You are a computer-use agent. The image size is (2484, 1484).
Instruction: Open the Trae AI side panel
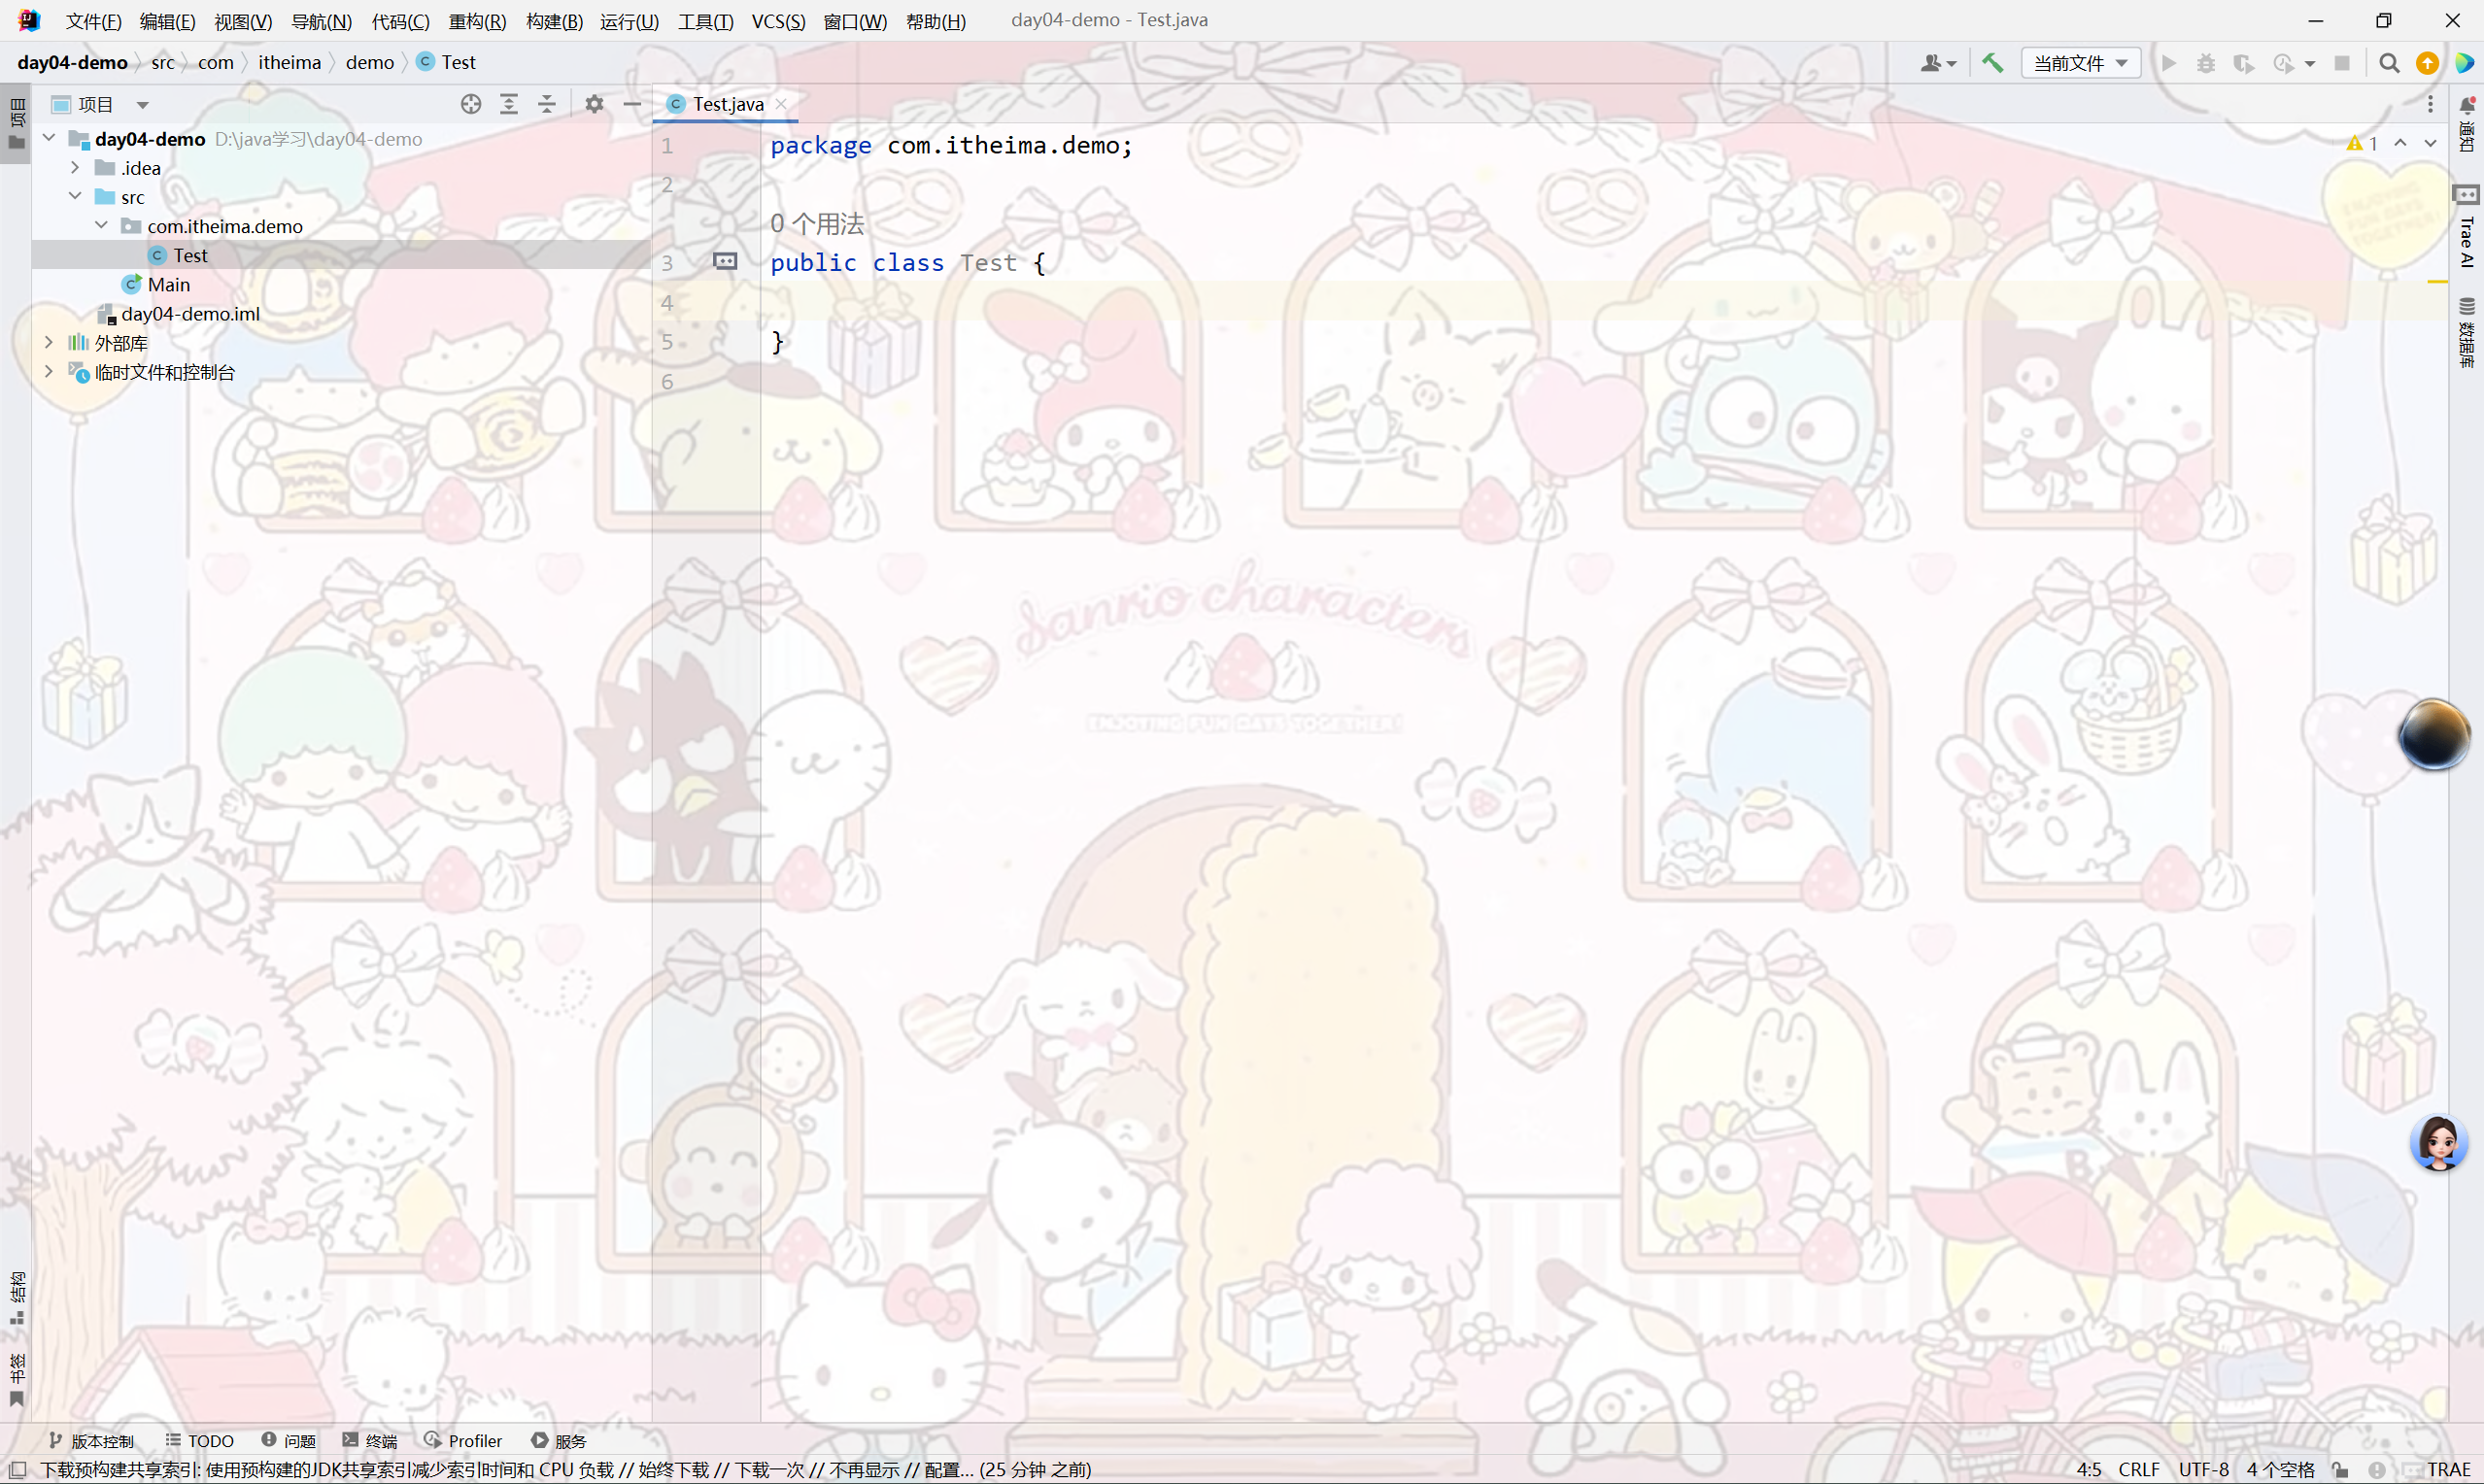tap(2467, 228)
